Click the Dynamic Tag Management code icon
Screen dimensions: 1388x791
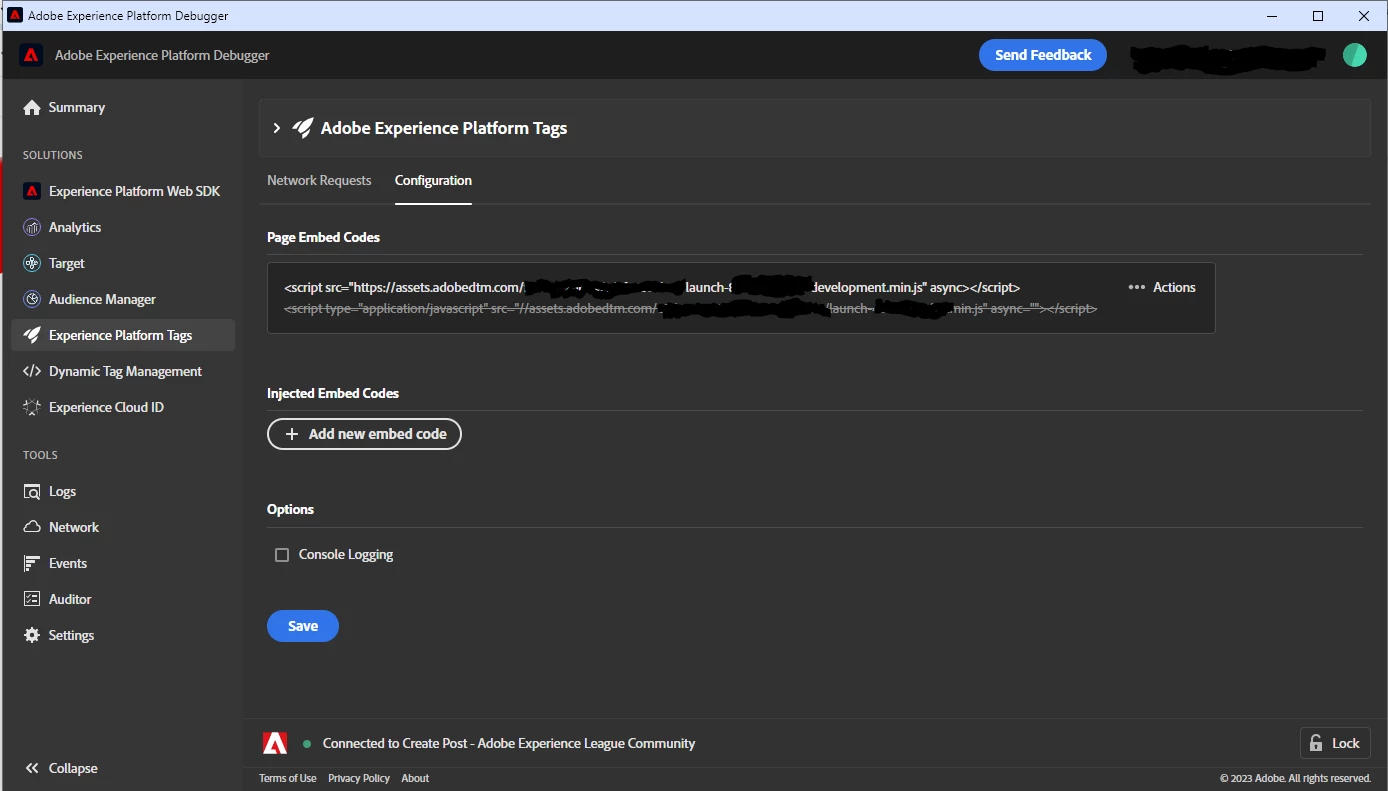click(32, 371)
